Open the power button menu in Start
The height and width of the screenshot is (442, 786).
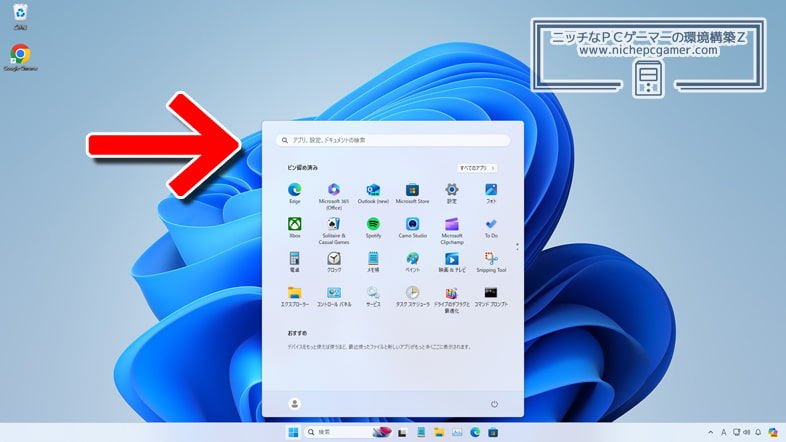494,404
